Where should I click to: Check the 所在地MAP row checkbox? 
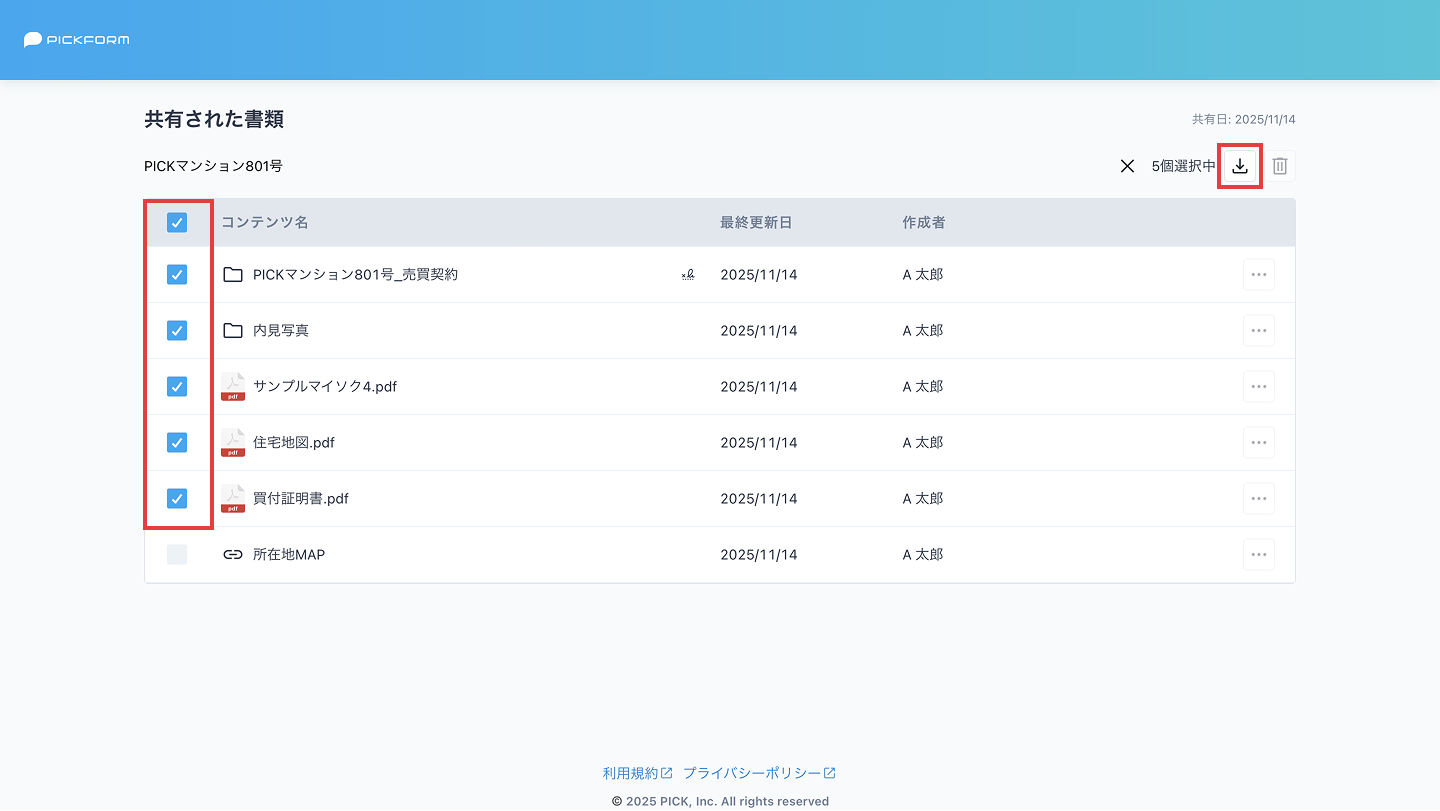177,555
